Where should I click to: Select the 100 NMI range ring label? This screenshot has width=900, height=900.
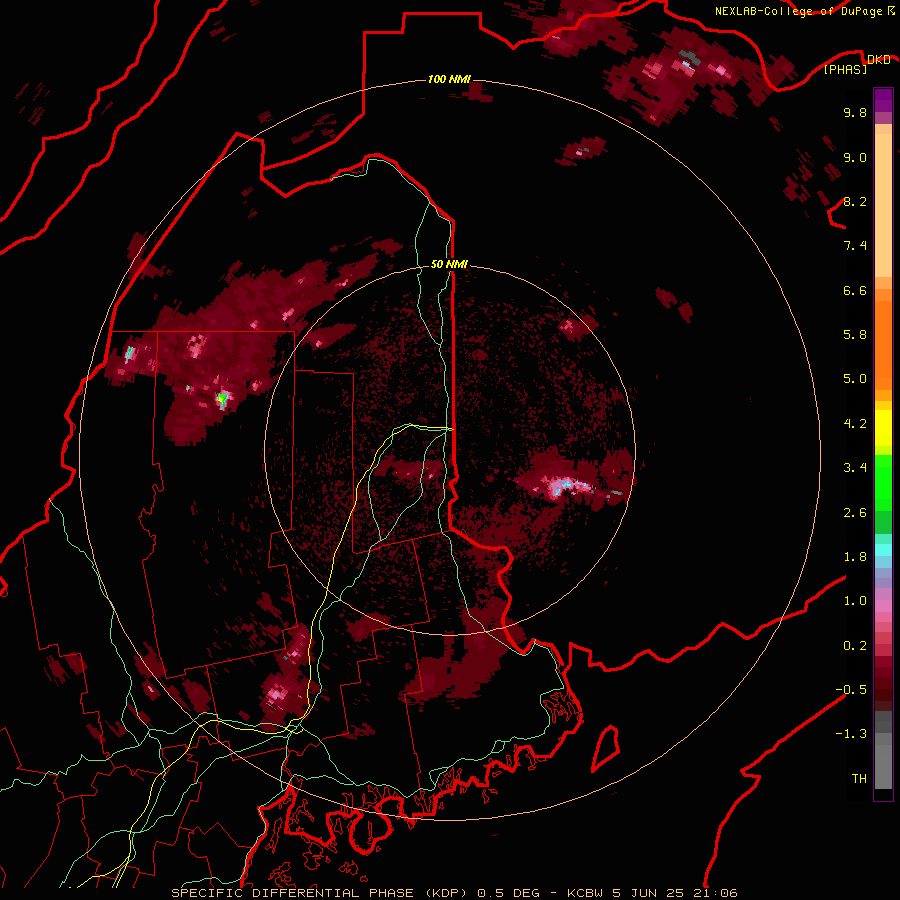pyautogui.click(x=449, y=79)
